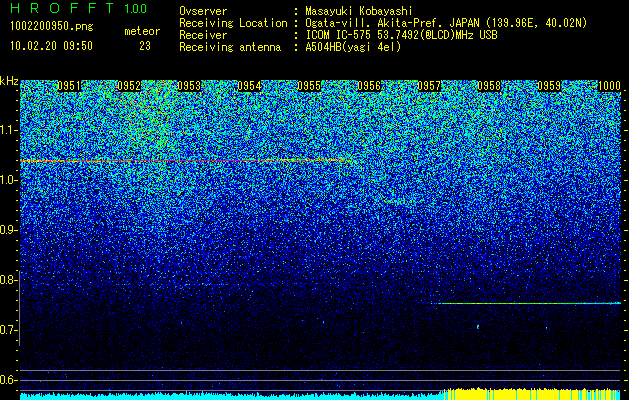Click the 0957 time marker
The width and height of the screenshot is (629, 400).
coord(429,86)
